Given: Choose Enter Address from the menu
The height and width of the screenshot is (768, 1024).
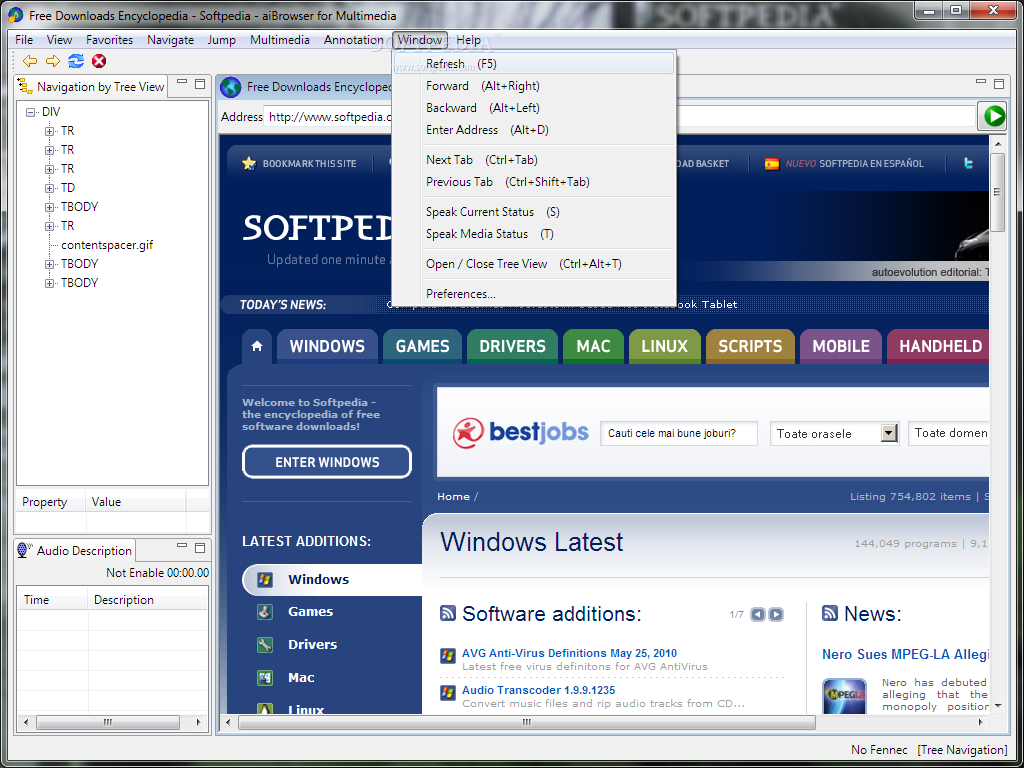Looking at the screenshot, I should [x=534, y=130].
